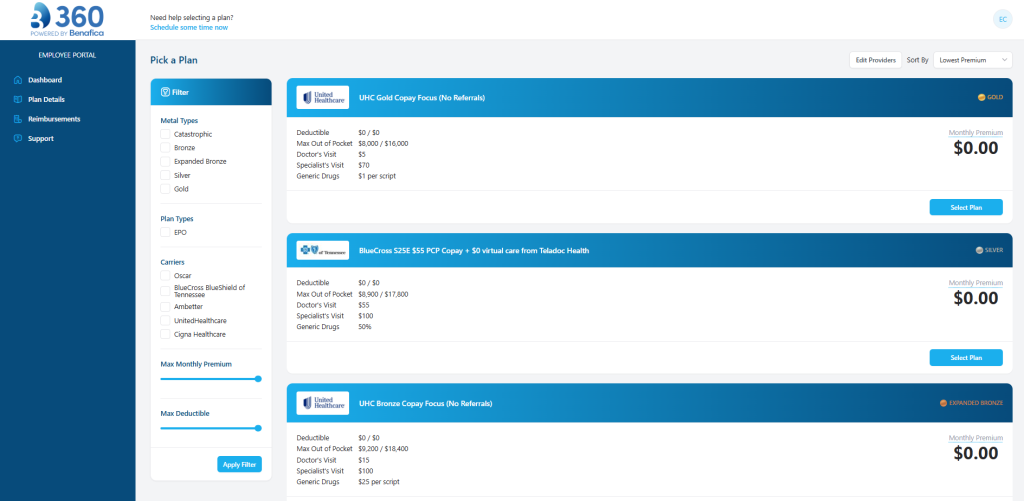Viewport: 1024px width, 501px height.
Task: Click the $9,200 / $18,400 max out of pocket
Action: tap(383, 449)
